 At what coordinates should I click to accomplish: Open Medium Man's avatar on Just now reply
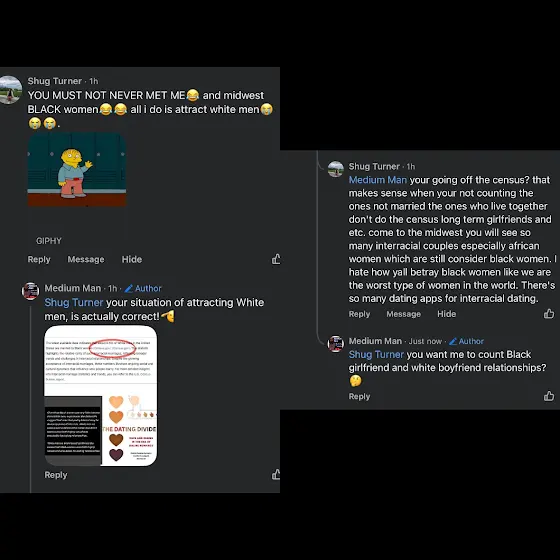point(336,344)
